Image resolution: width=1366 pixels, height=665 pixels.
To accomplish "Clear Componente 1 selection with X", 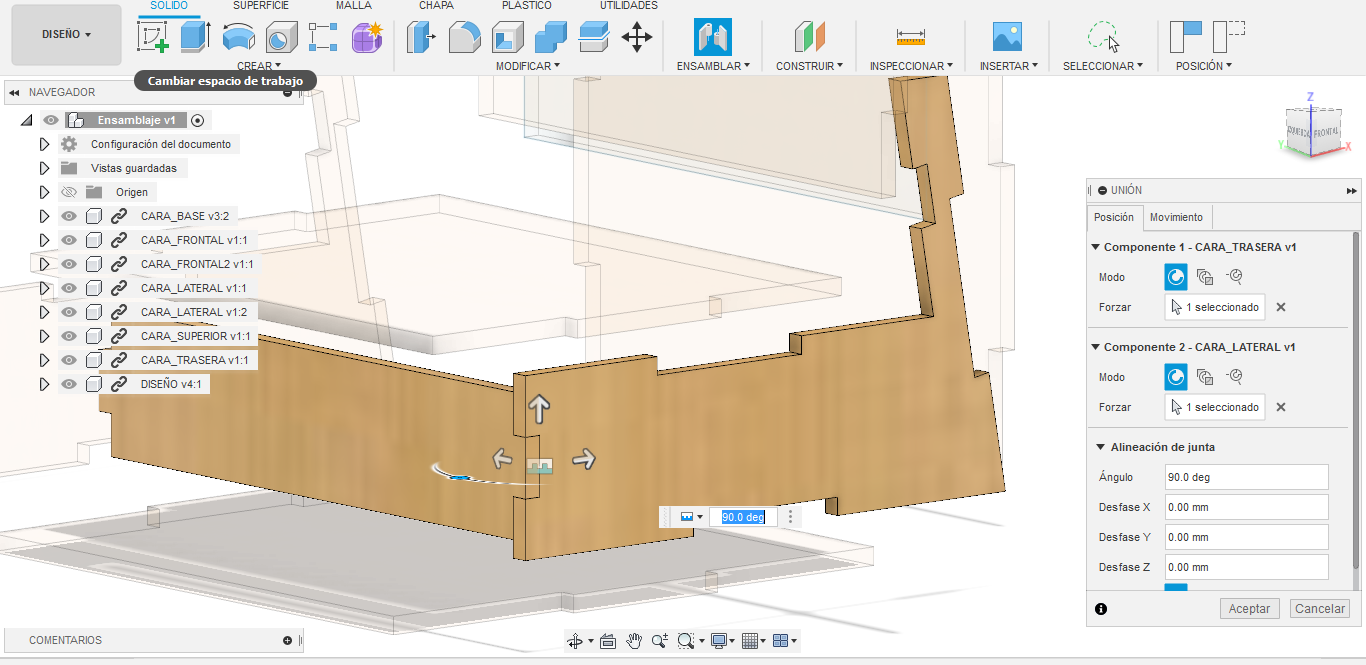I will pos(1281,307).
